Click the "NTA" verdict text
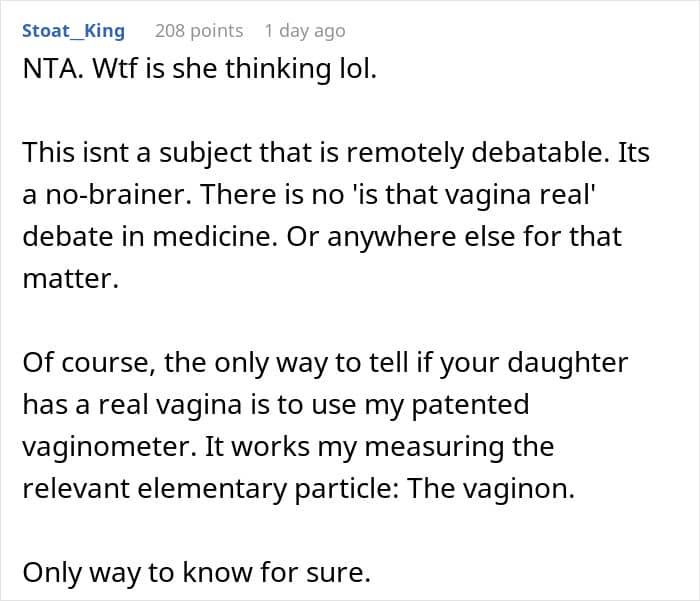 pos(48,74)
